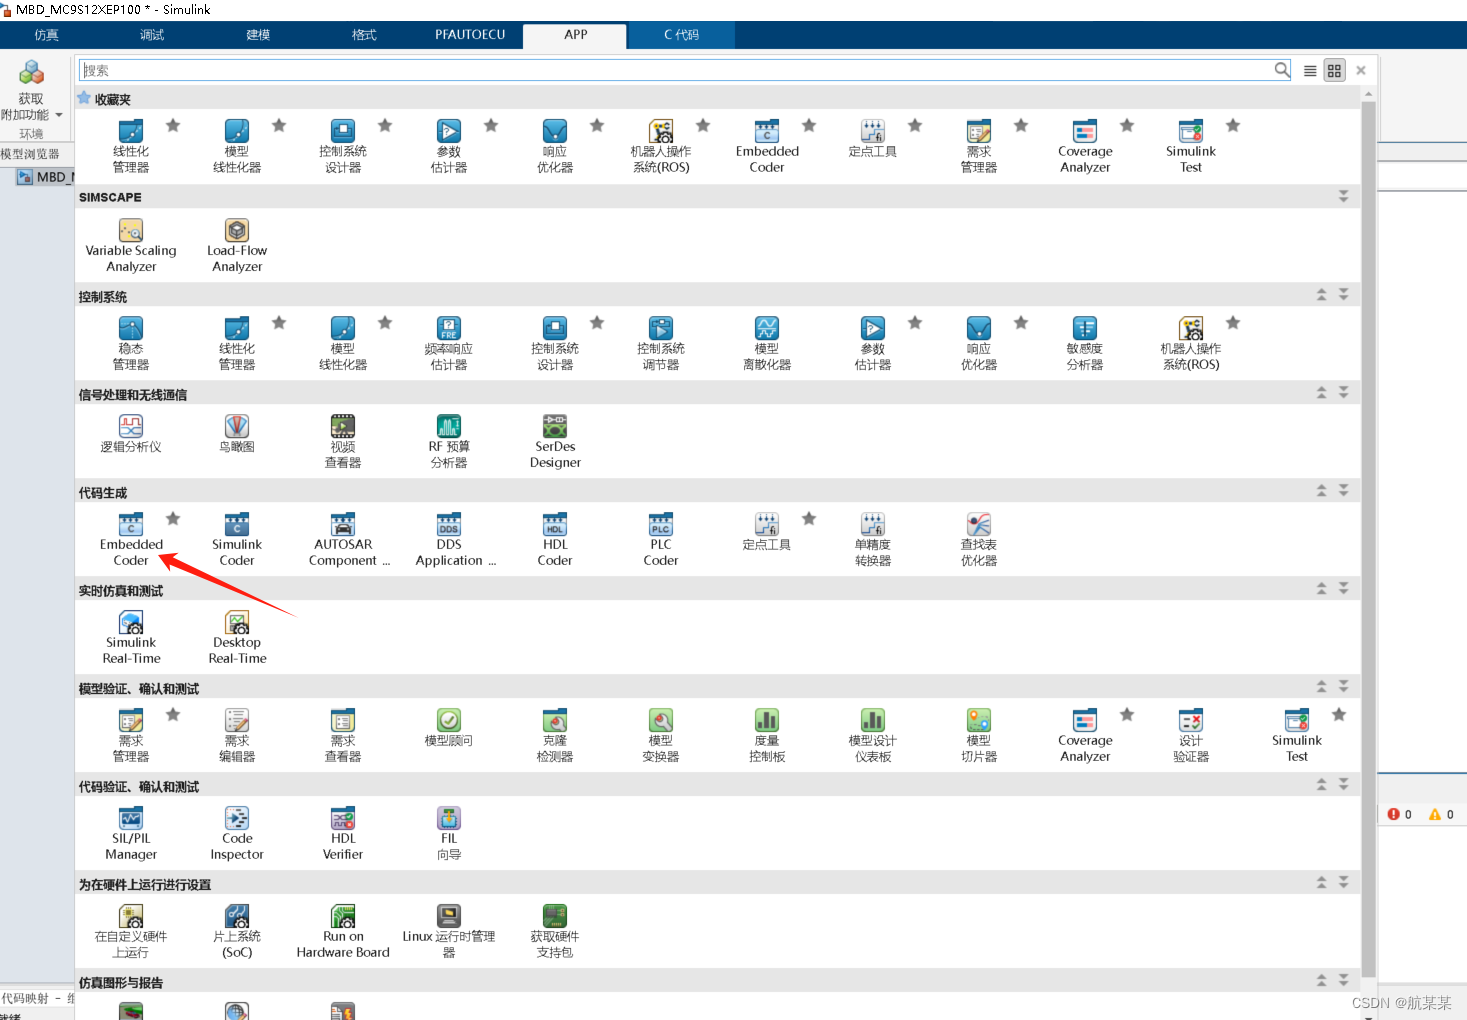This screenshot has height=1020, width=1467.
Task: Open 模型离散化器 app
Action: 767,343
